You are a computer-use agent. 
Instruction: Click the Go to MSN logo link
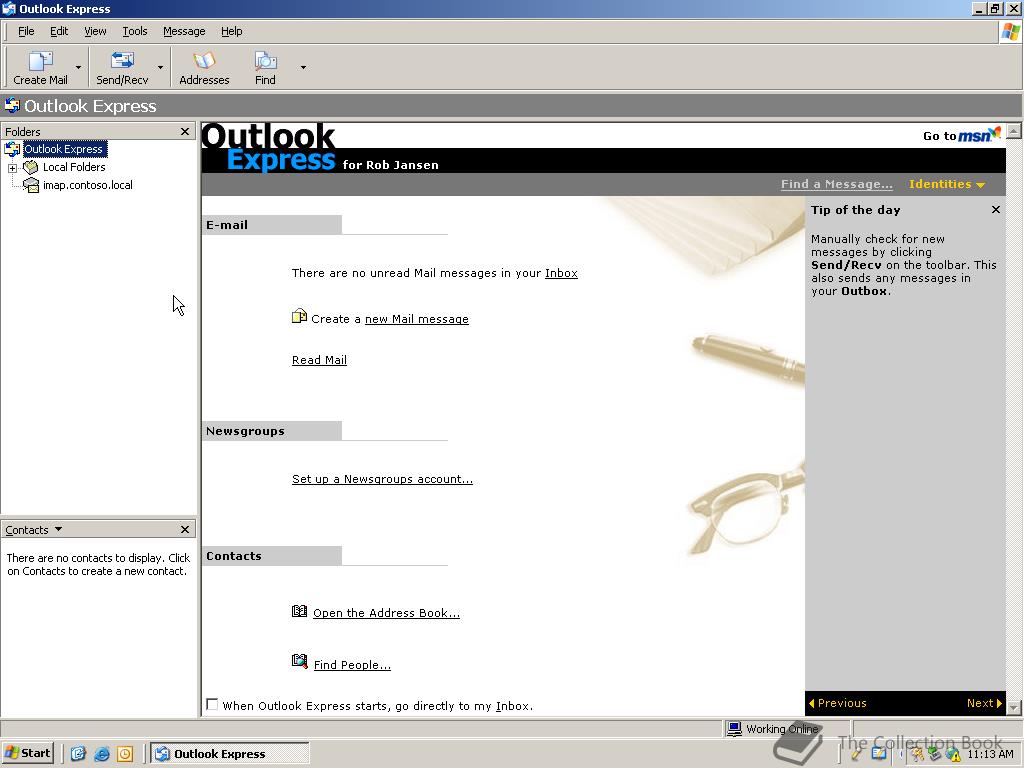(x=961, y=135)
